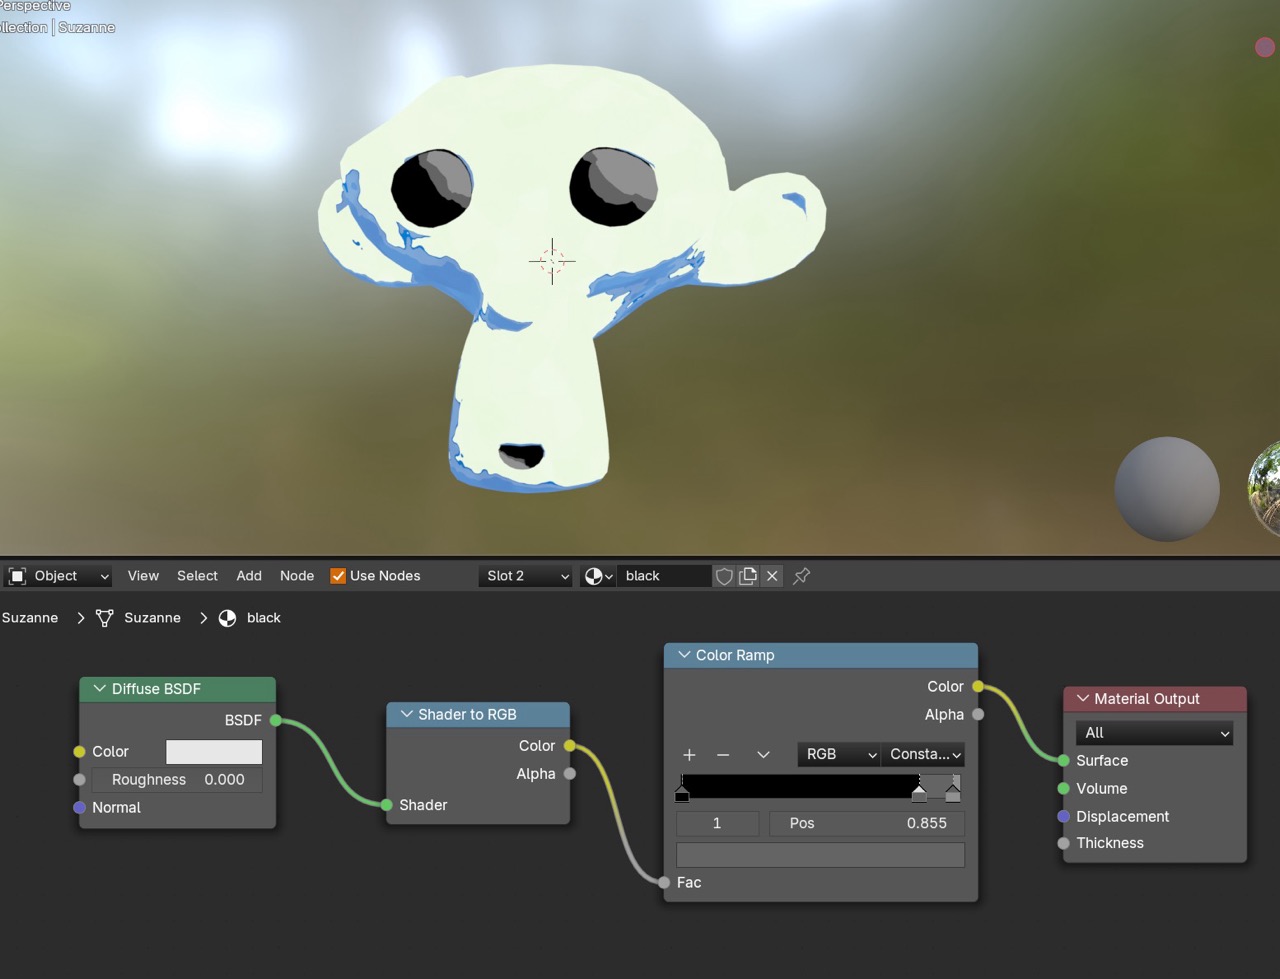The height and width of the screenshot is (979, 1280).
Task: Open the All target dropdown in Material Output
Action: pos(1154,733)
